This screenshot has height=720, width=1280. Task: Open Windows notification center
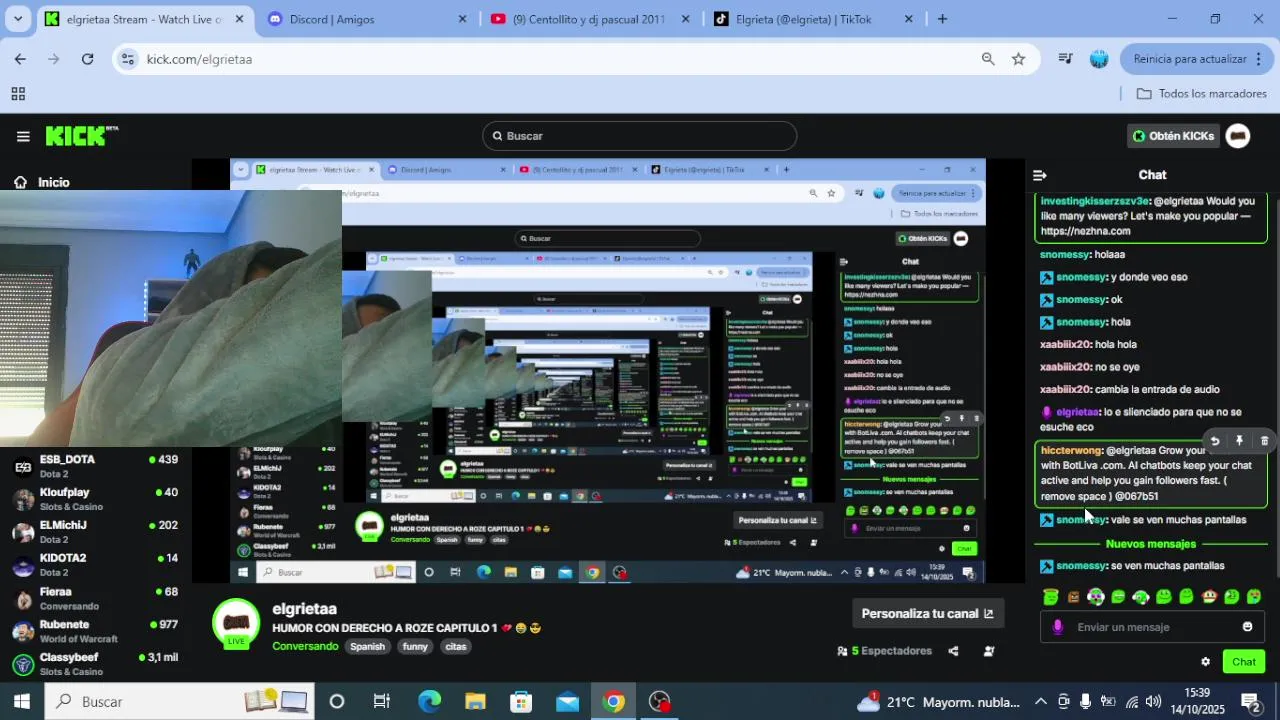tap(1250, 702)
